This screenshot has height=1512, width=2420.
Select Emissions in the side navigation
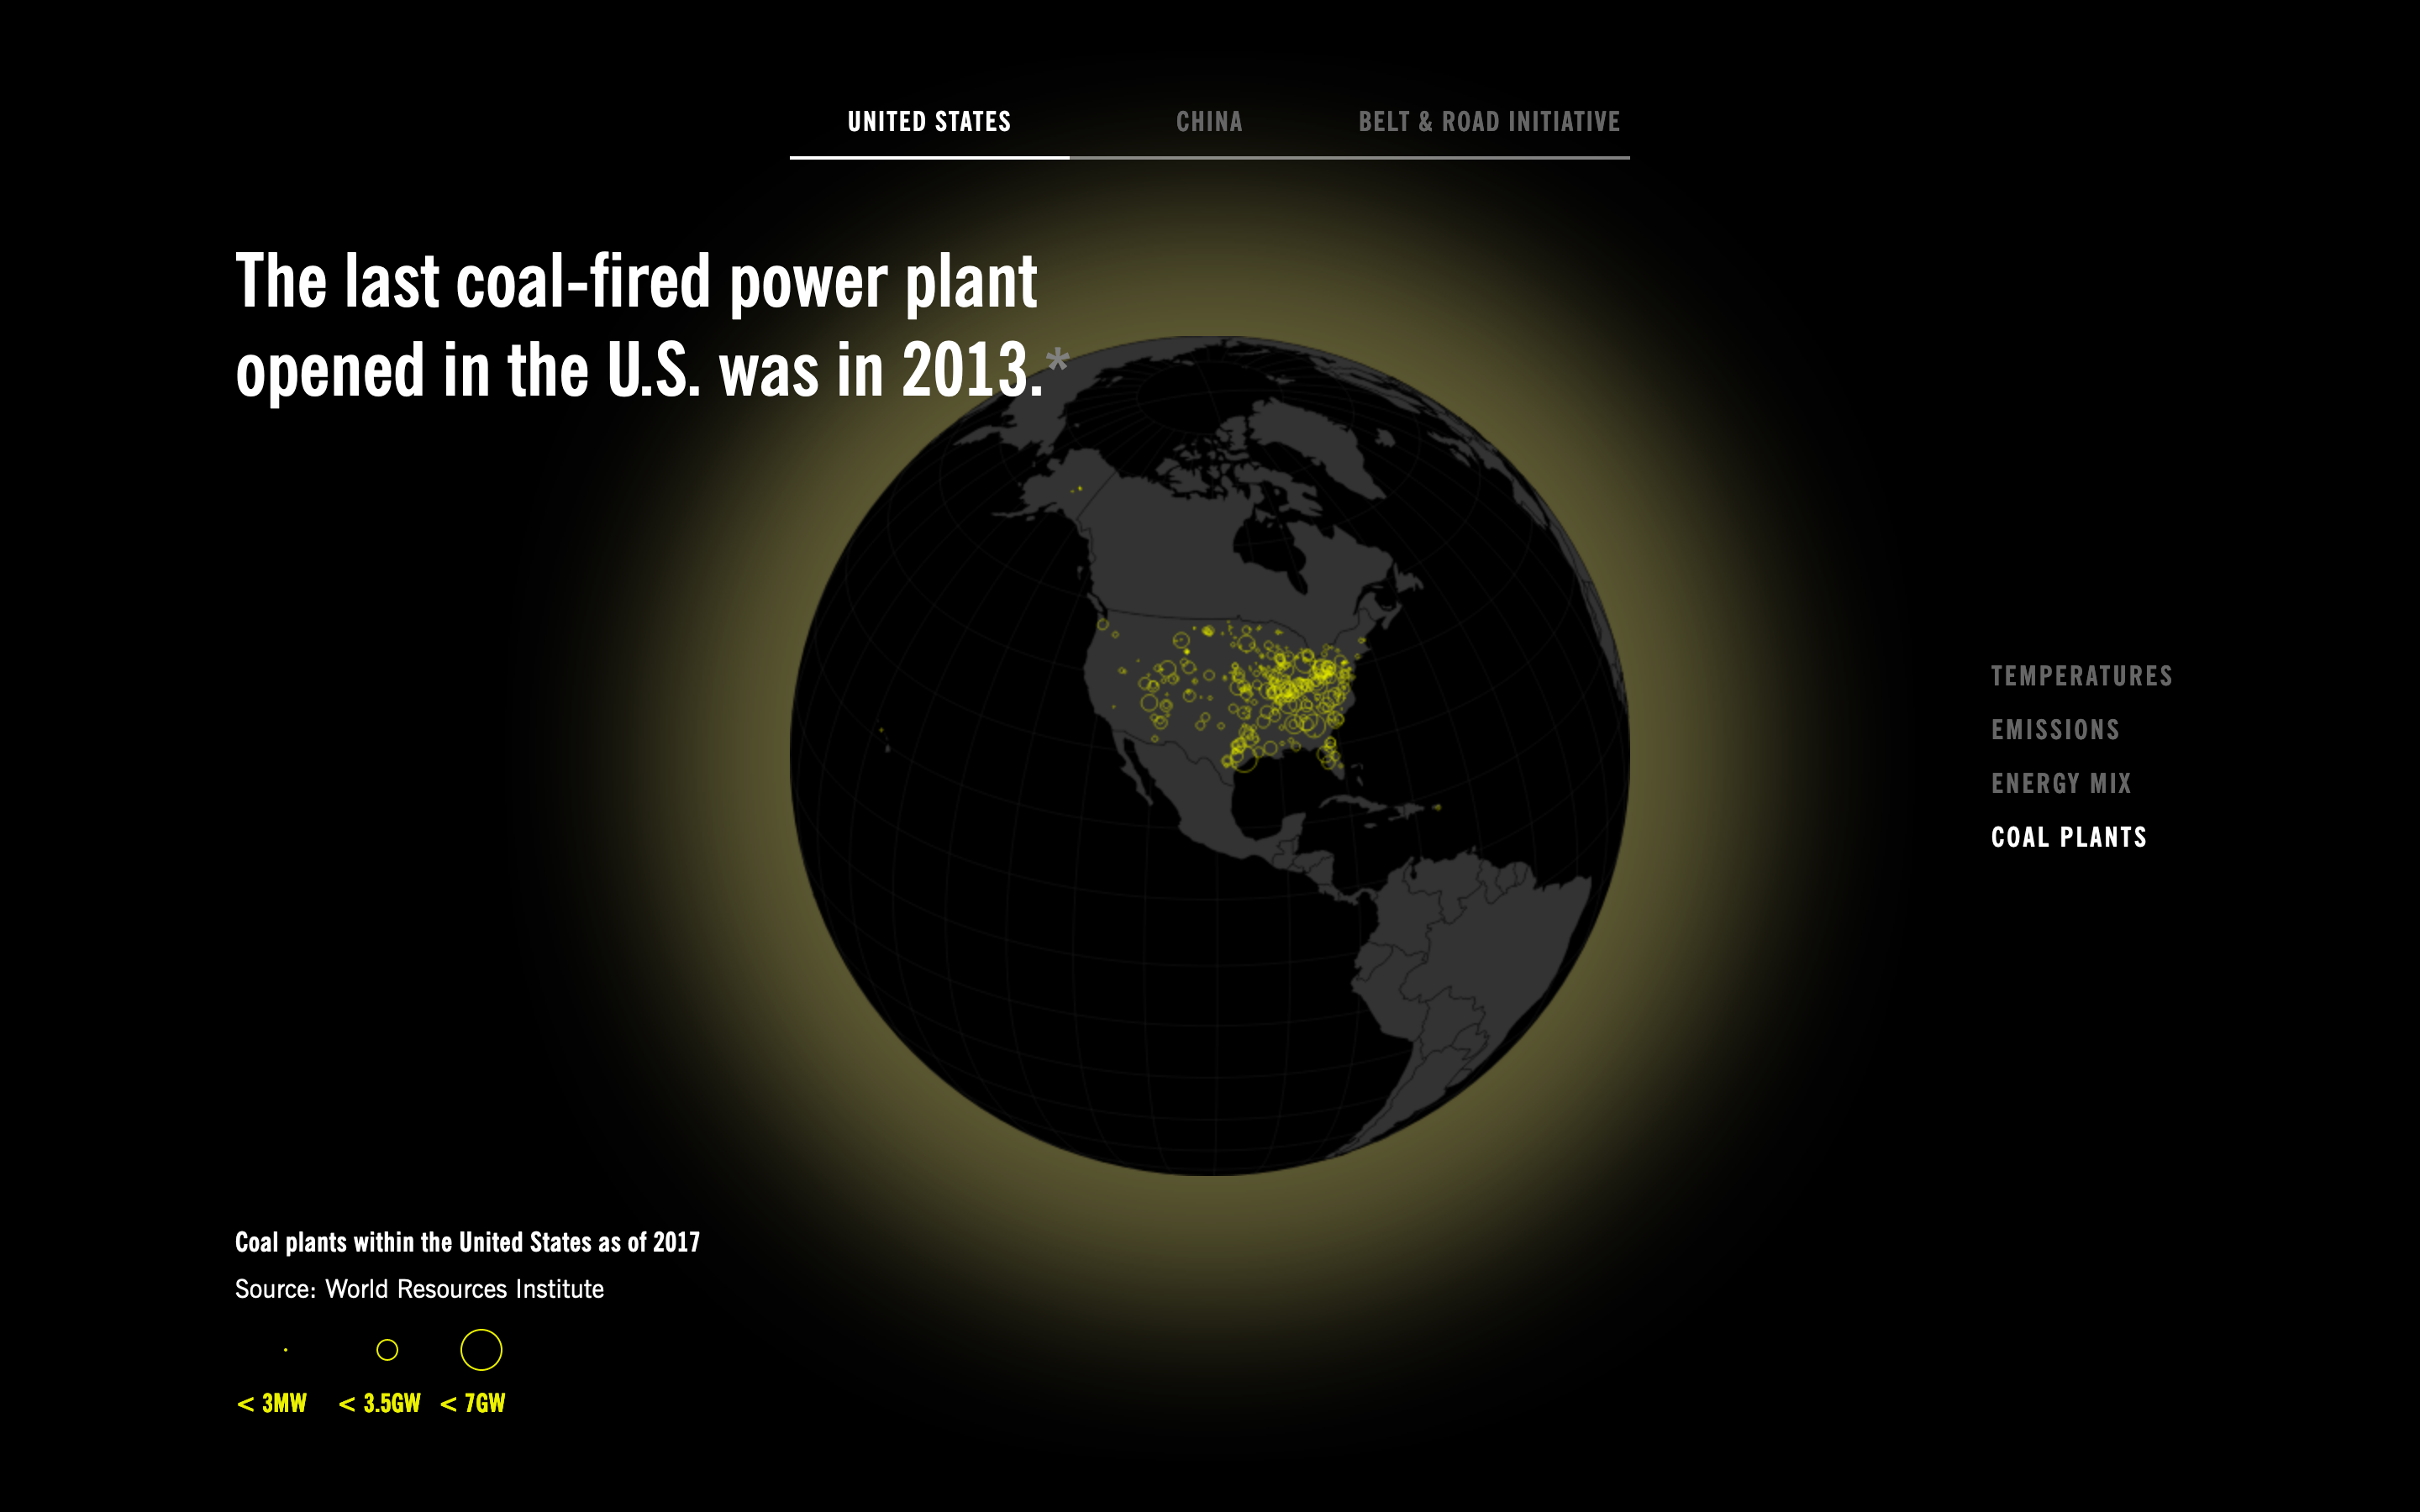2055,730
